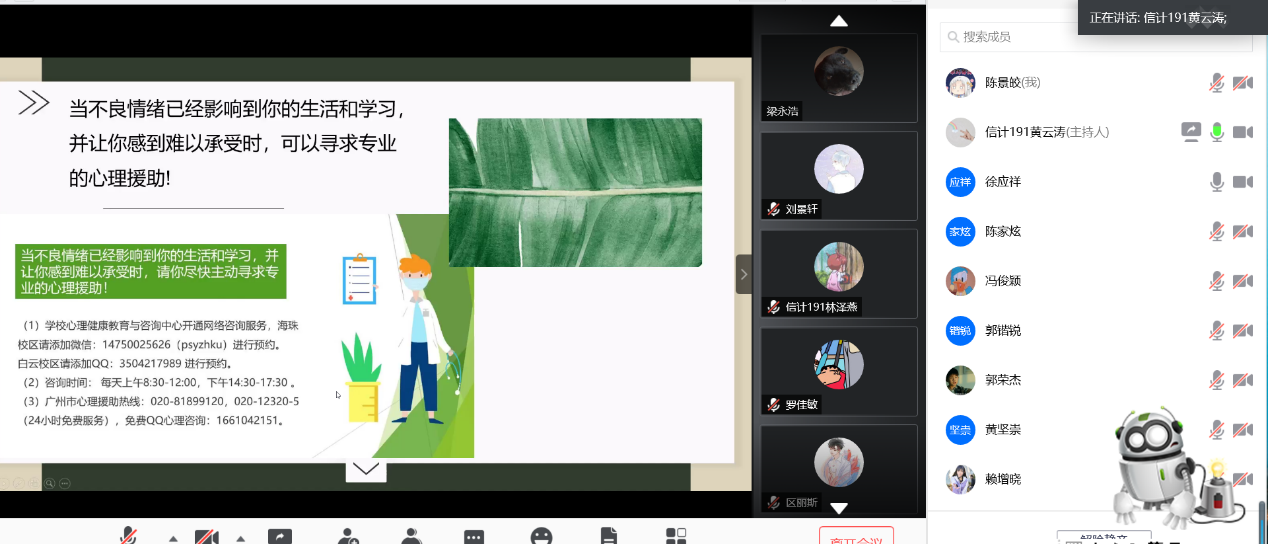
Task: Unmute your microphone in the bottom toolbar
Action: (129, 537)
